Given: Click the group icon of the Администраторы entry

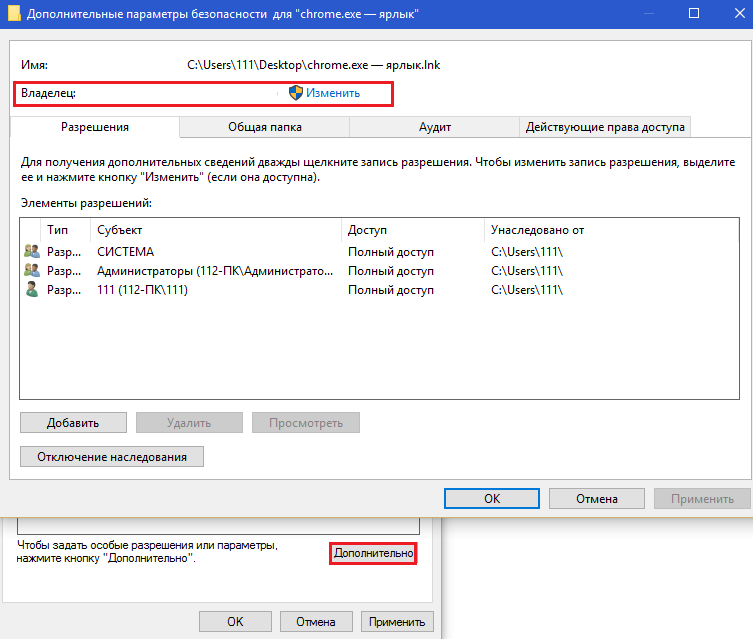Looking at the screenshot, I should [32, 271].
